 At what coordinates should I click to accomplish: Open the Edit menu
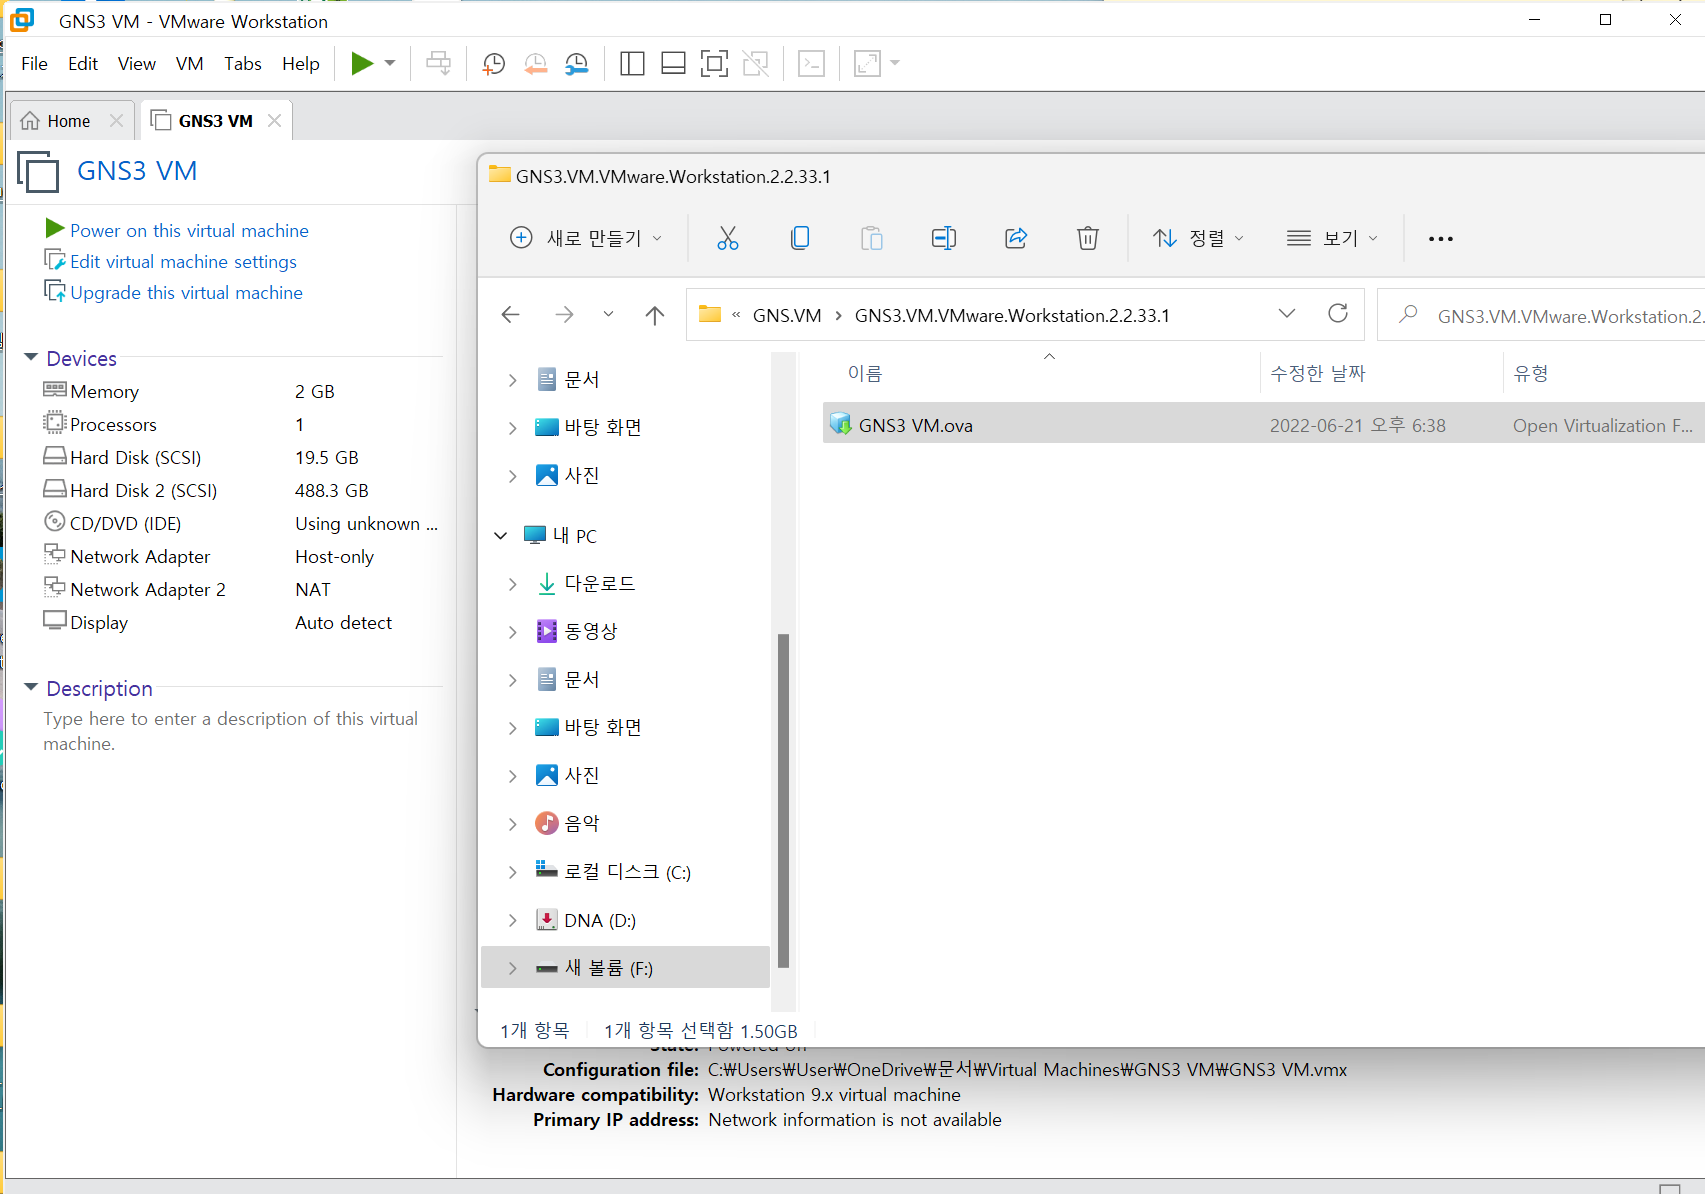point(83,64)
